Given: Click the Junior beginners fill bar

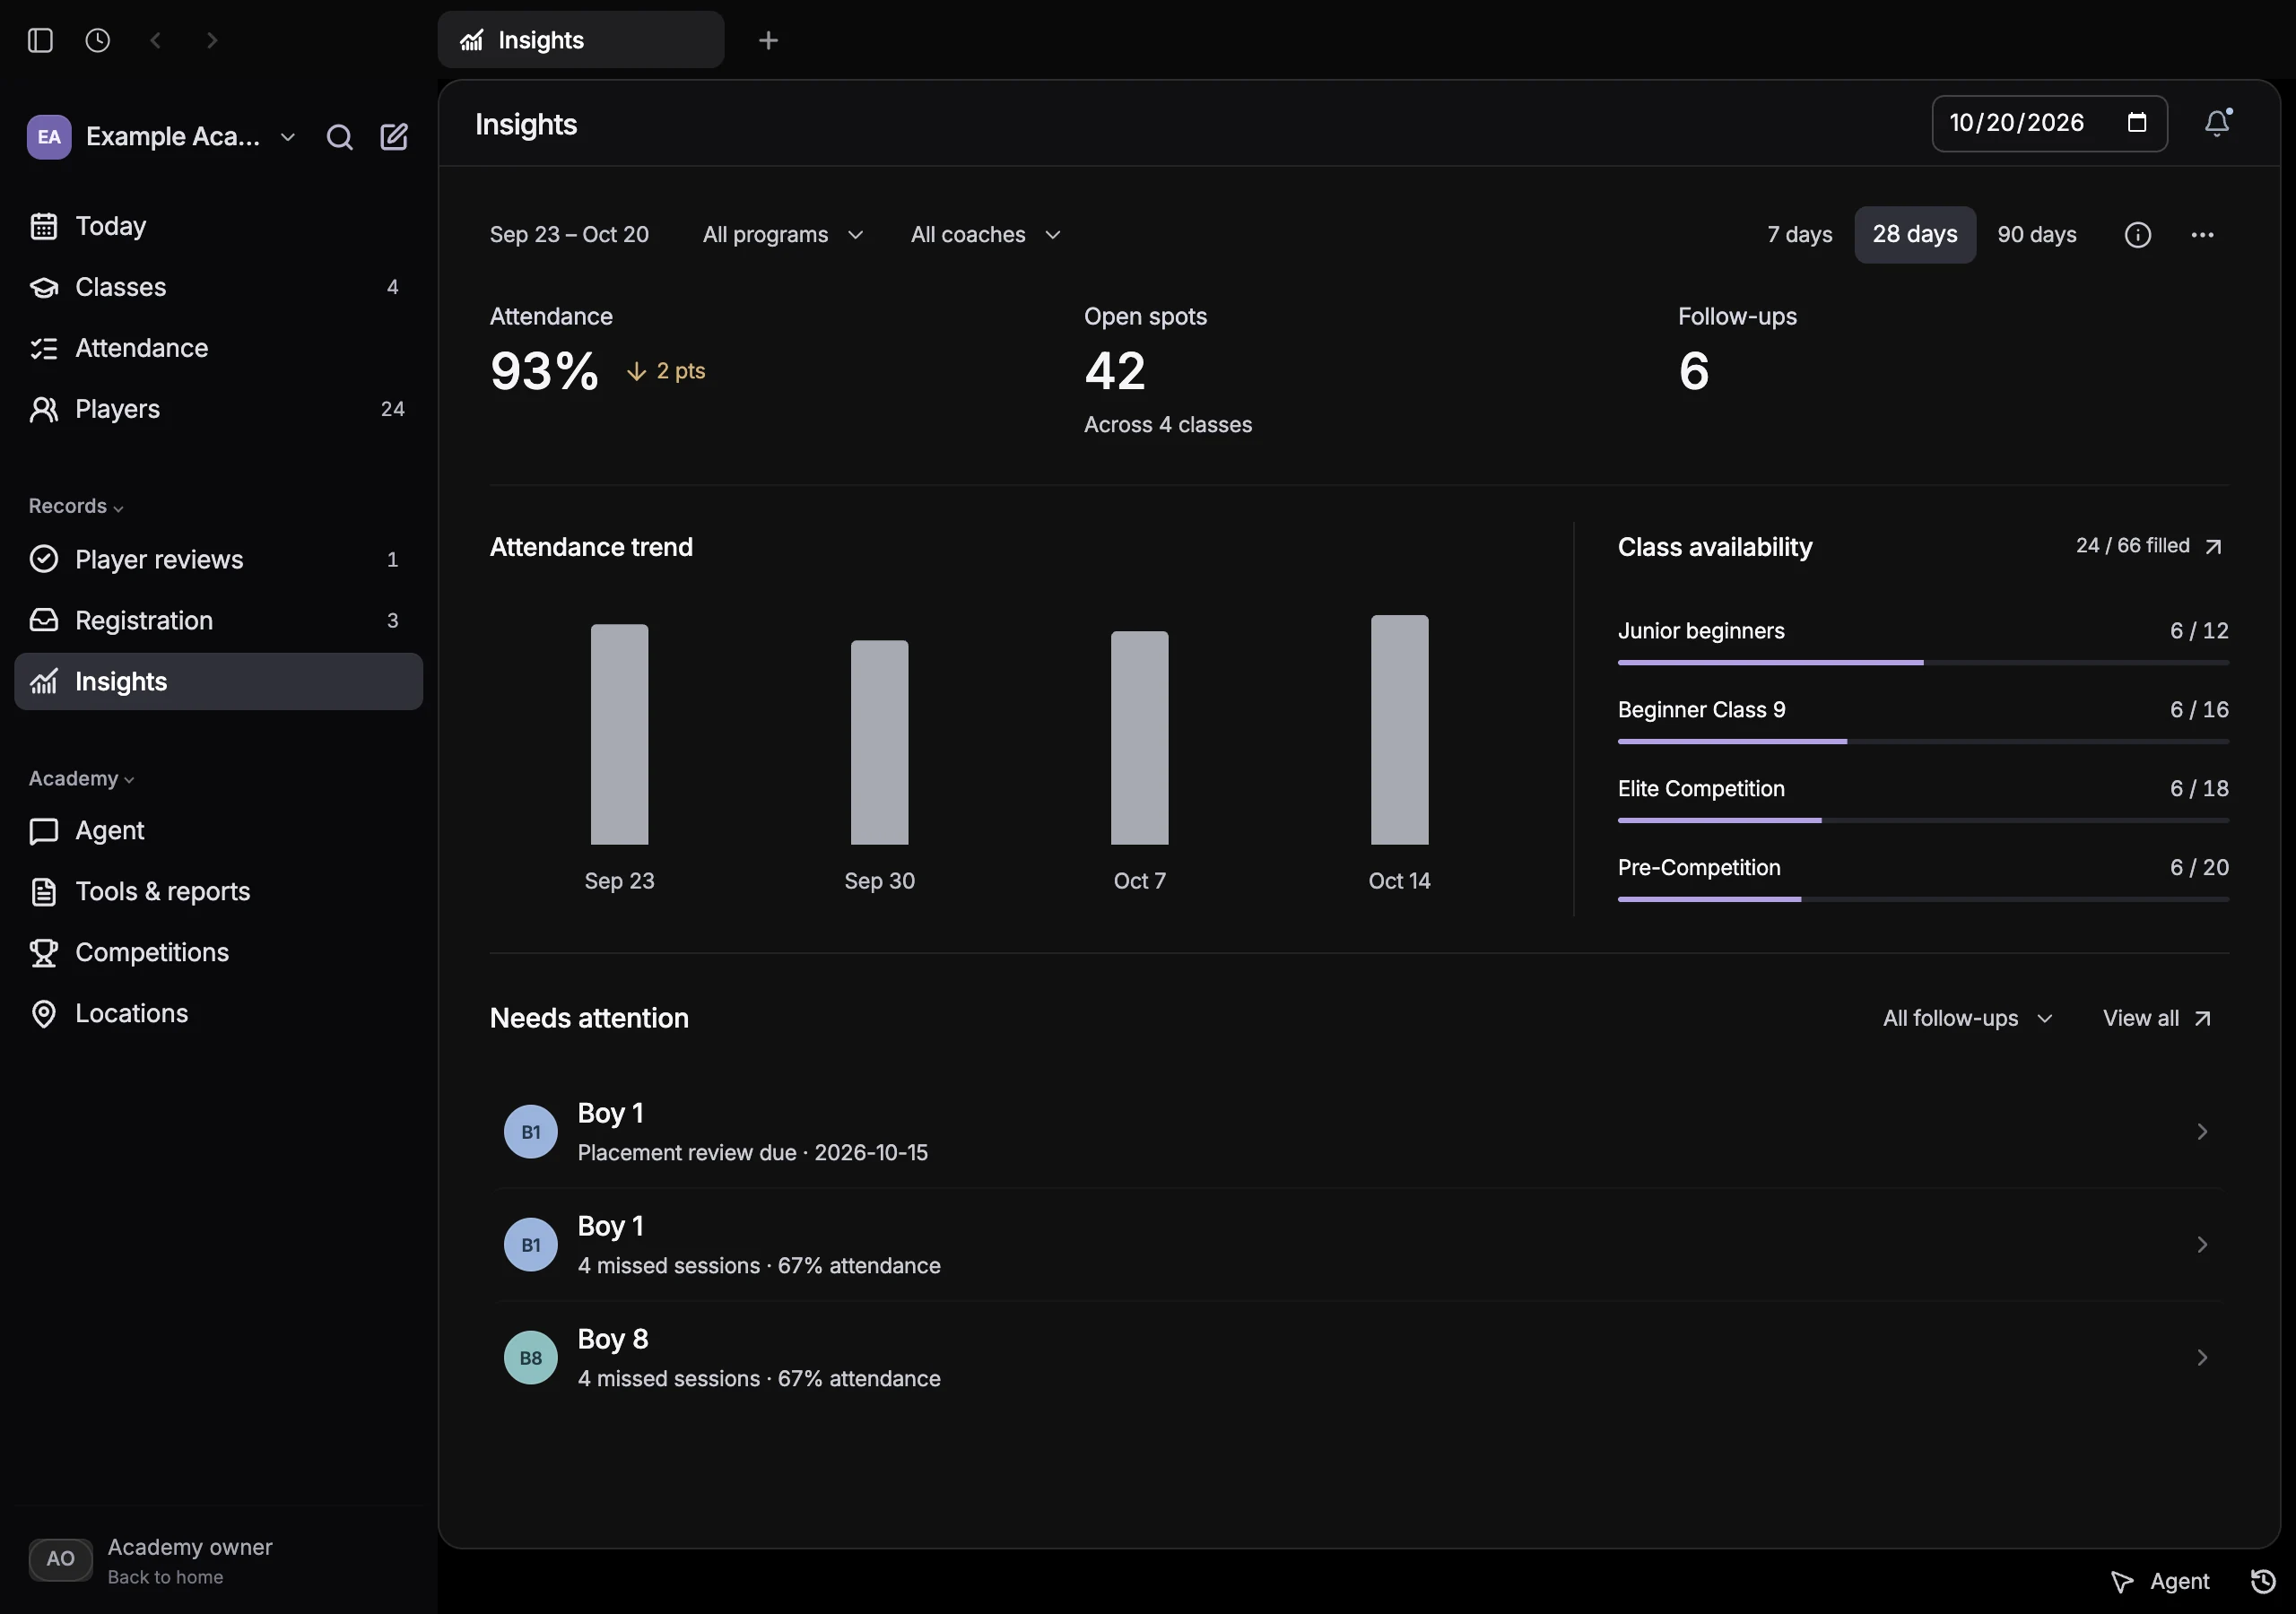Looking at the screenshot, I should click(x=1922, y=663).
